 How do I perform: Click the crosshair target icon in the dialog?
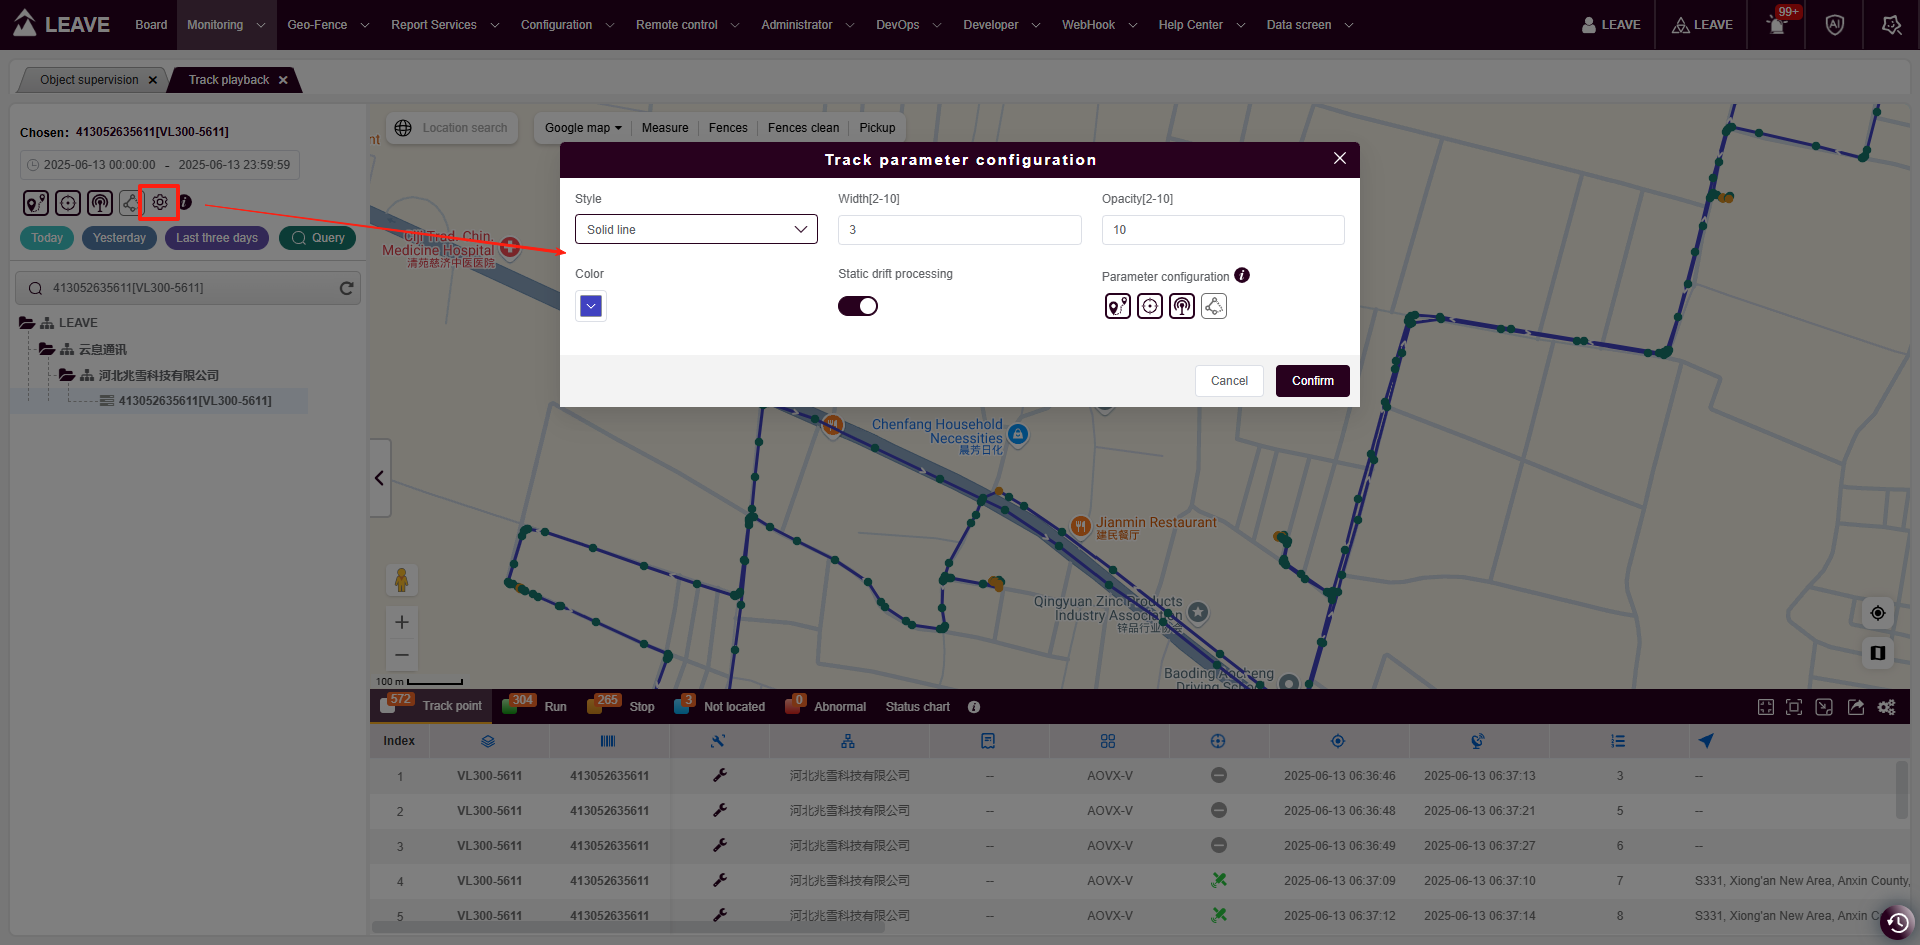[1150, 306]
